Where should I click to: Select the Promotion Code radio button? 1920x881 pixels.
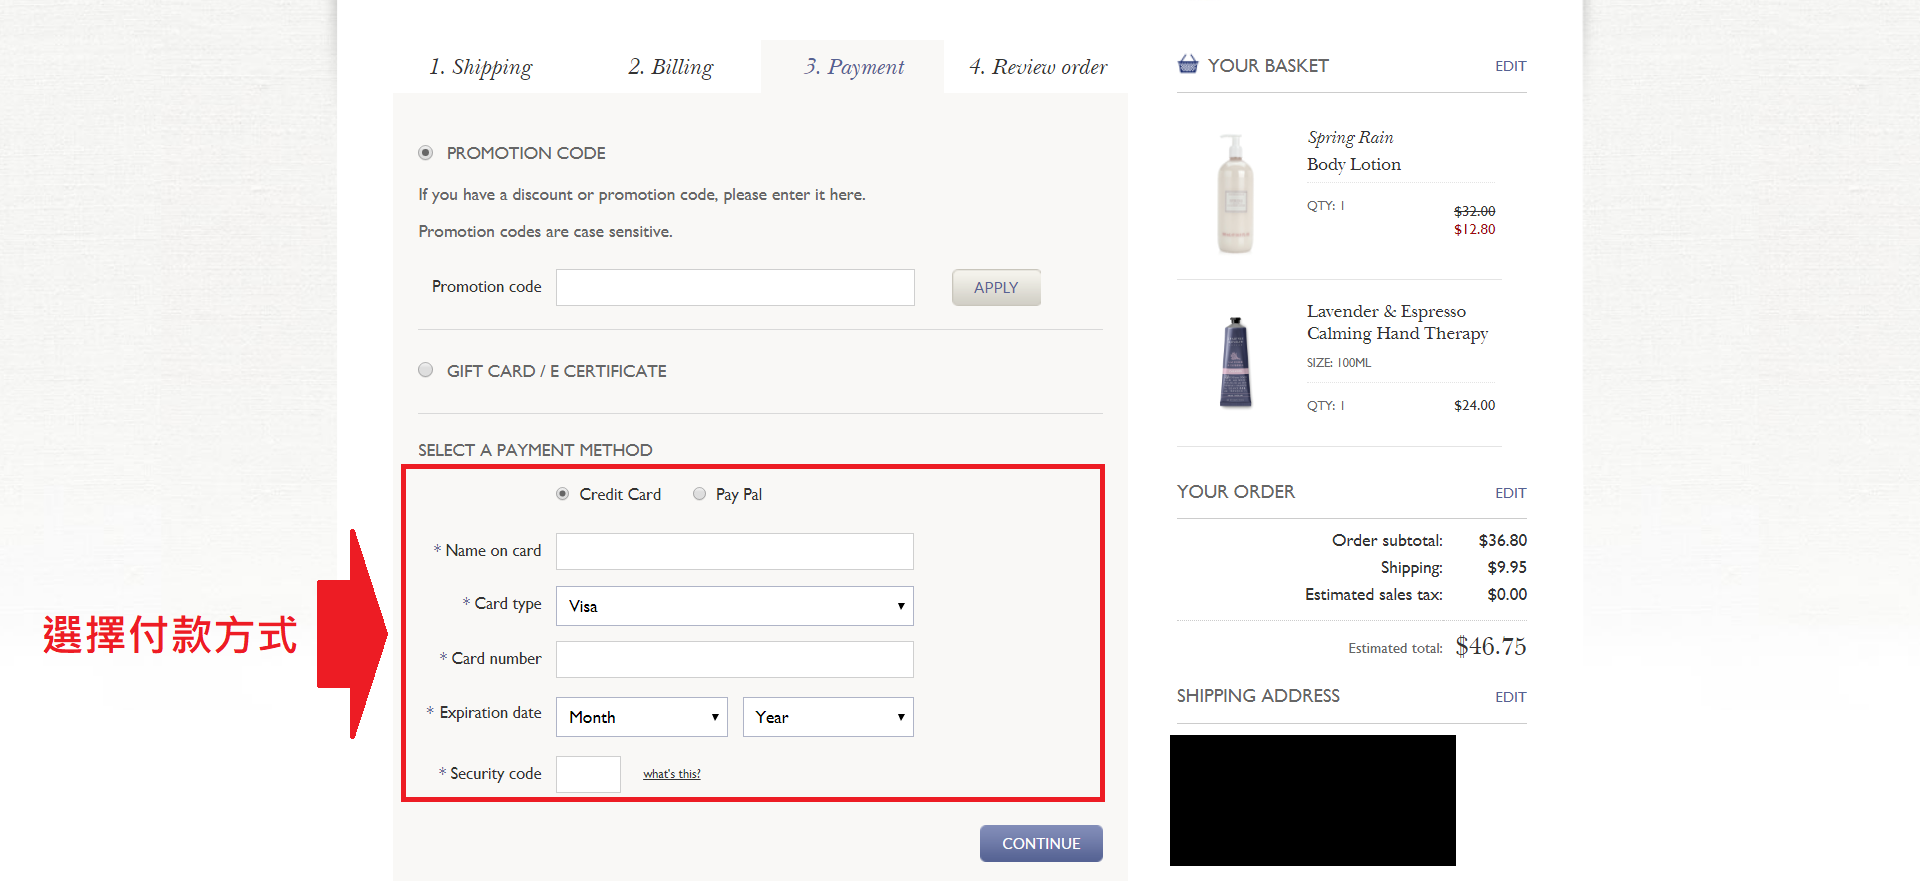(426, 153)
